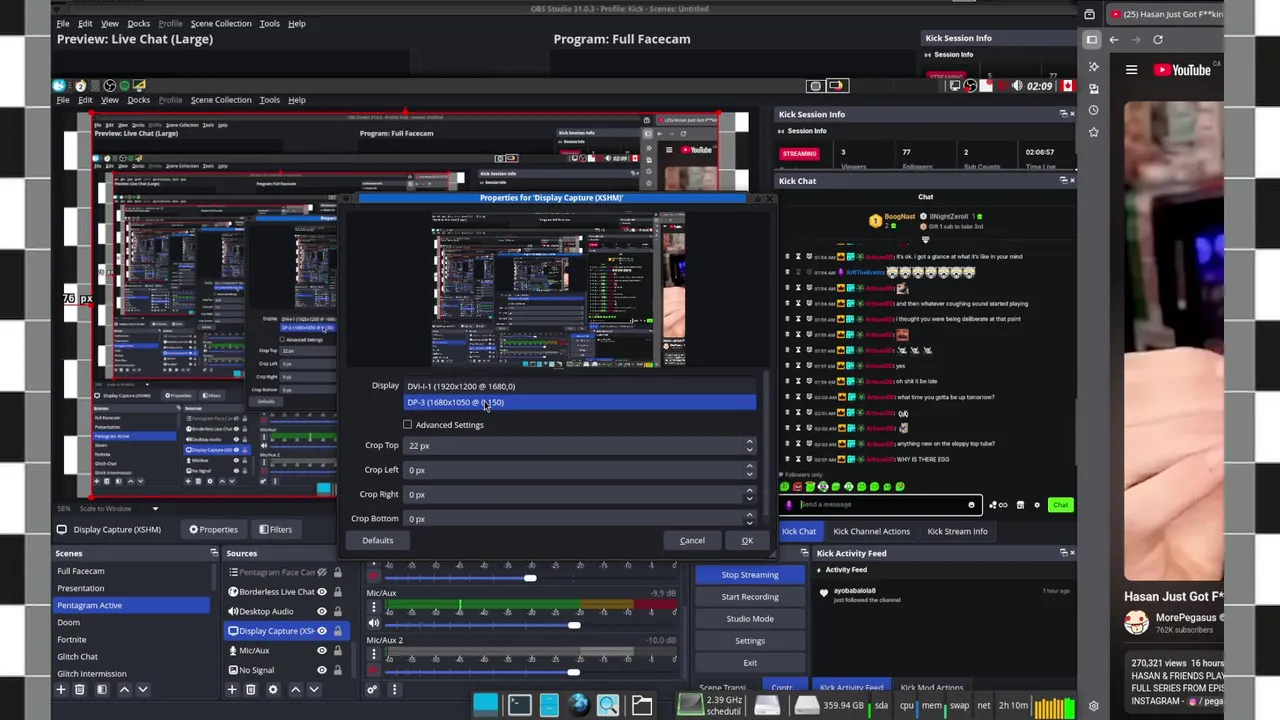Open advanced audio properties gears icon in mixer
This screenshot has height=720, width=1280.
pyautogui.click(x=372, y=689)
